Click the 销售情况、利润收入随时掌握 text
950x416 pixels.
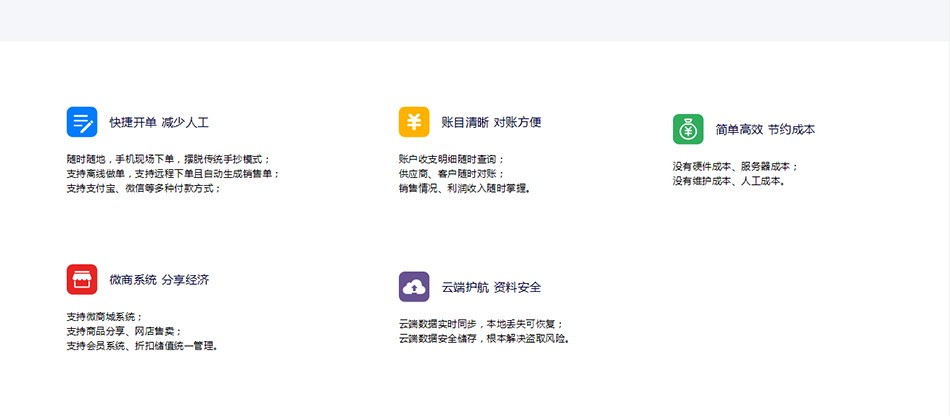coord(464,188)
